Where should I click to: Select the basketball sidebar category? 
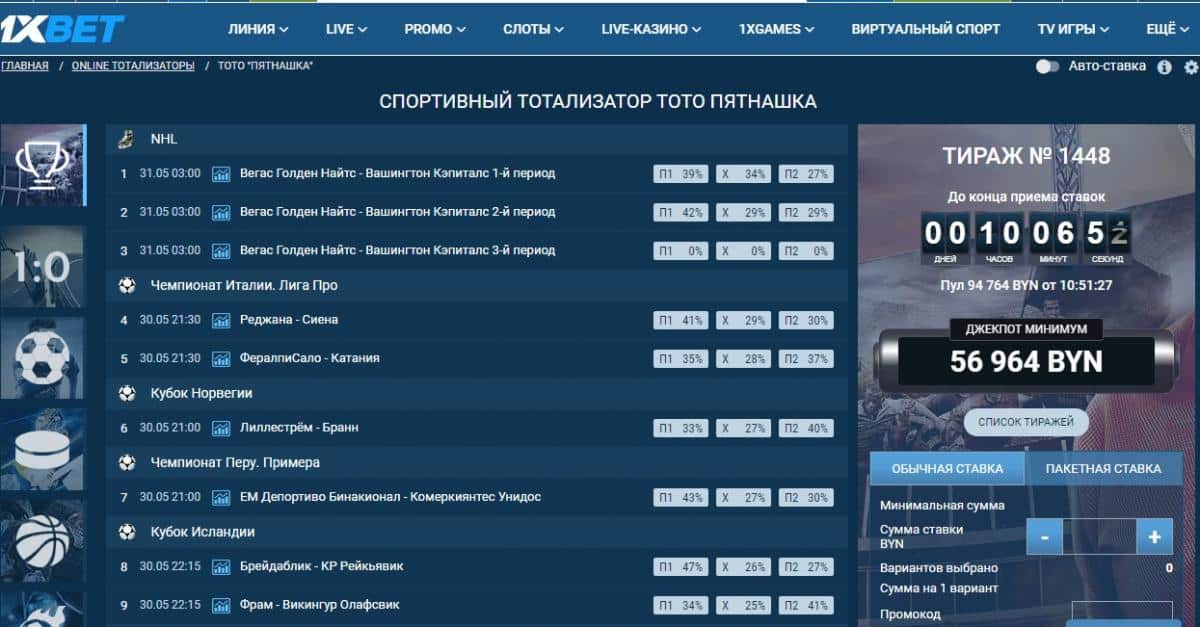tap(43, 541)
